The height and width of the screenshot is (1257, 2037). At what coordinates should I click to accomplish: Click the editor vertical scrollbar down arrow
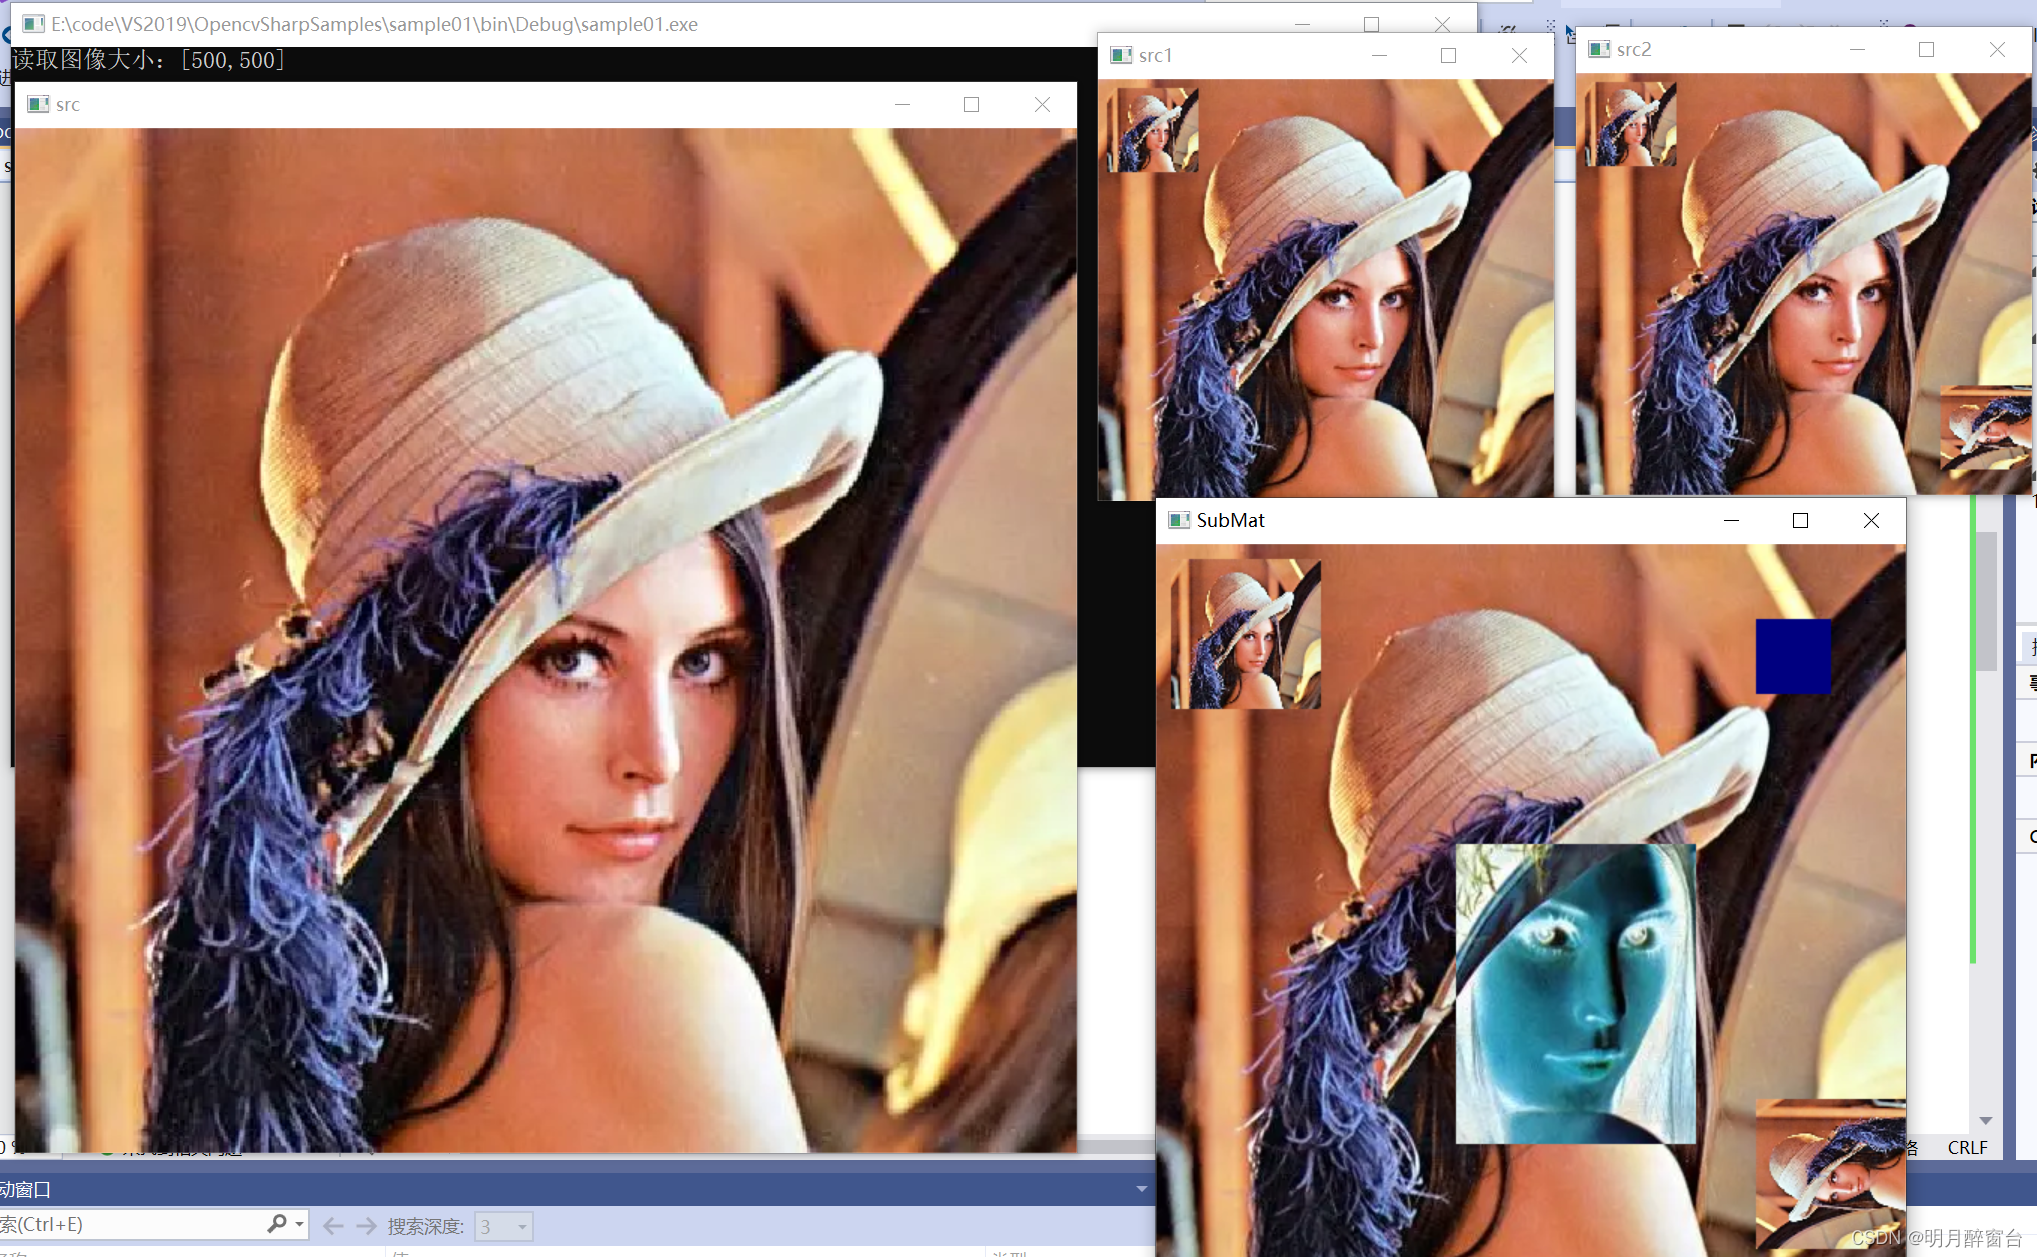1986,1120
